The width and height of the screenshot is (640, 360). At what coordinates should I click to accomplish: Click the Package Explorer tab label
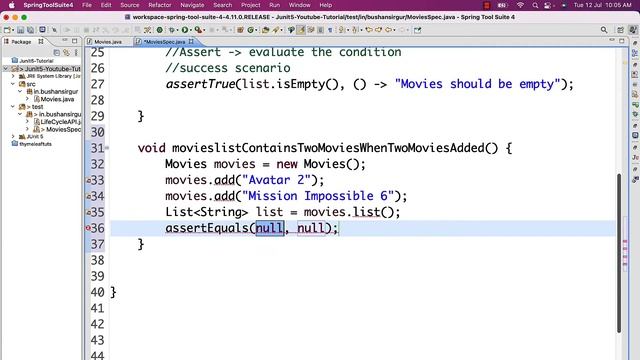tap(21, 42)
